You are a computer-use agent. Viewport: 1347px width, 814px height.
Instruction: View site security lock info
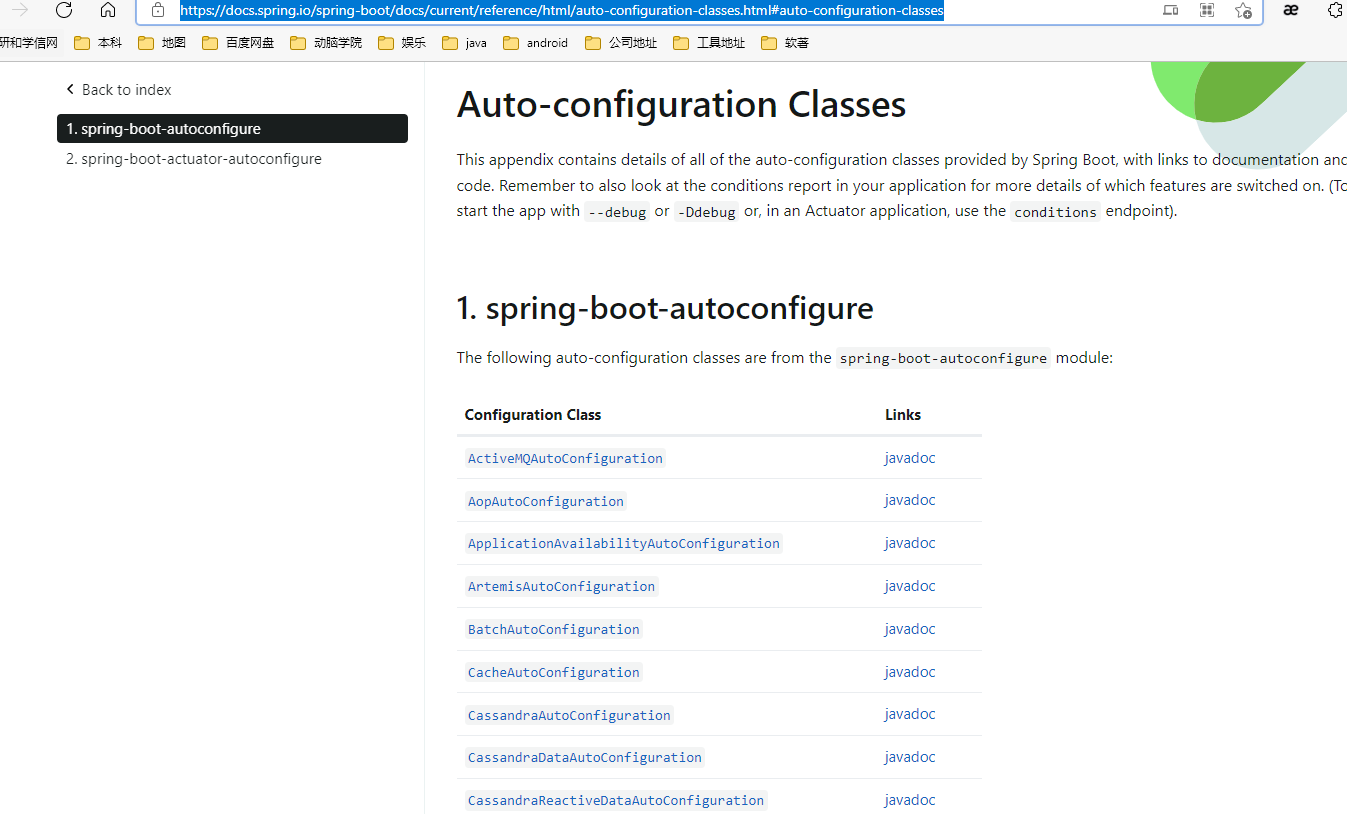[x=158, y=10]
